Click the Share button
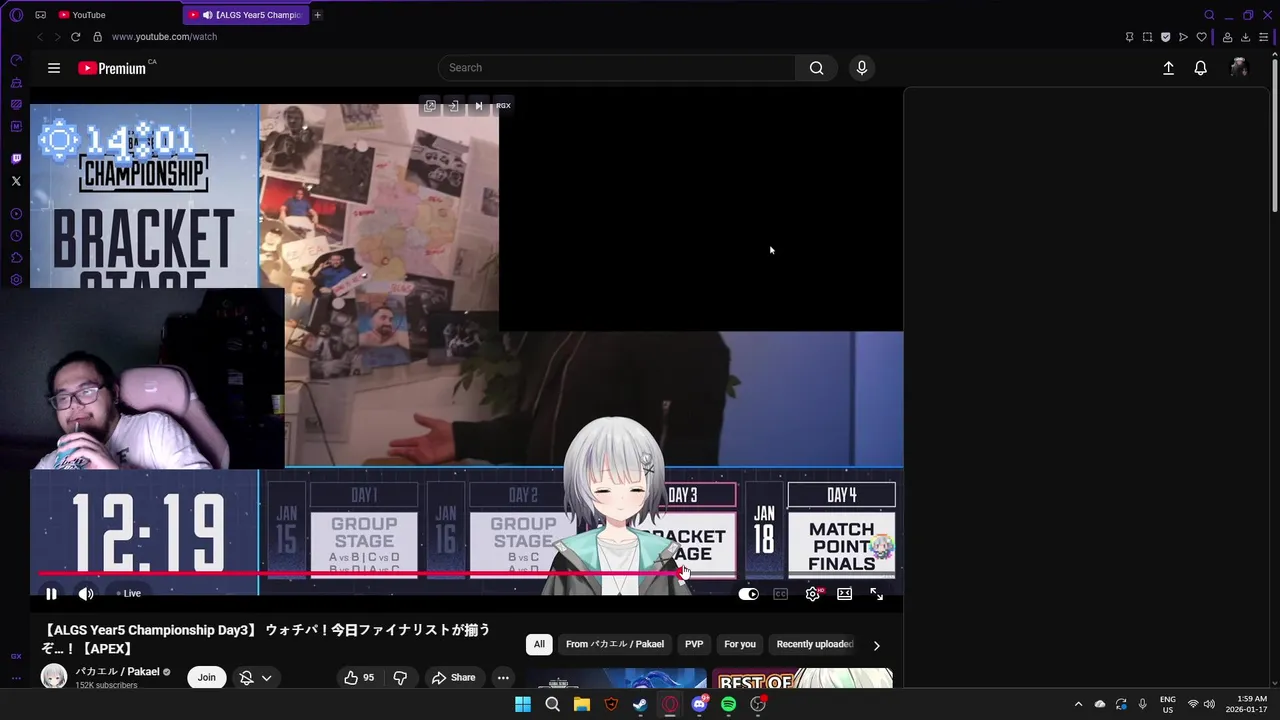 coord(453,678)
